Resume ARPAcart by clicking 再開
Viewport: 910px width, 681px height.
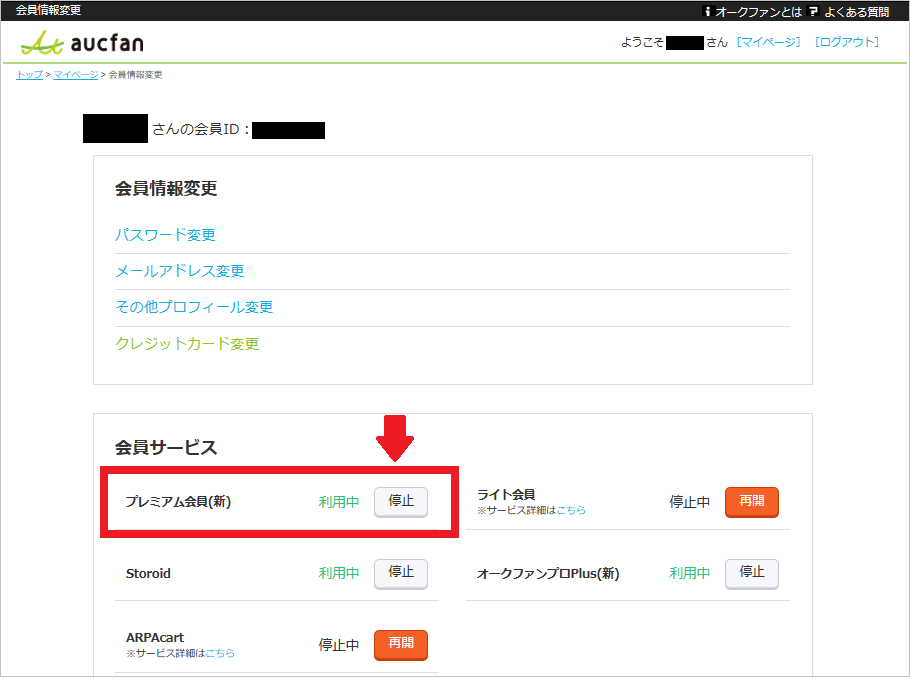click(400, 645)
